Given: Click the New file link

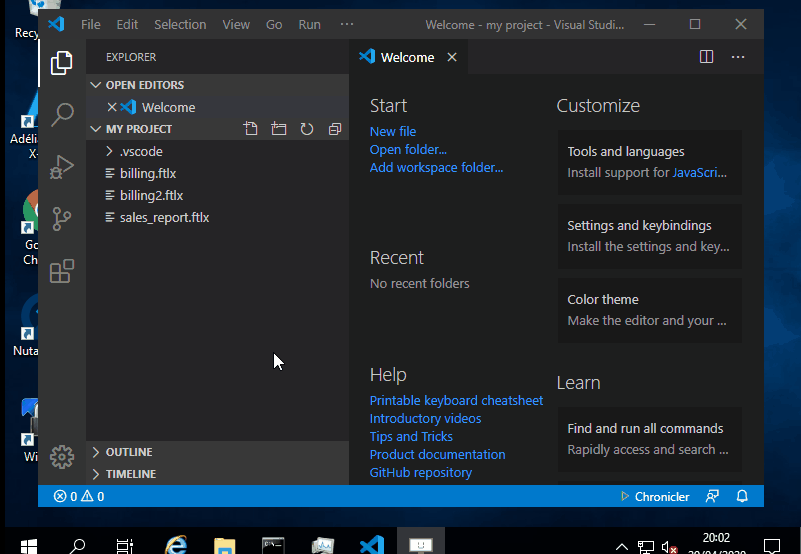Looking at the screenshot, I should click(393, 131).
